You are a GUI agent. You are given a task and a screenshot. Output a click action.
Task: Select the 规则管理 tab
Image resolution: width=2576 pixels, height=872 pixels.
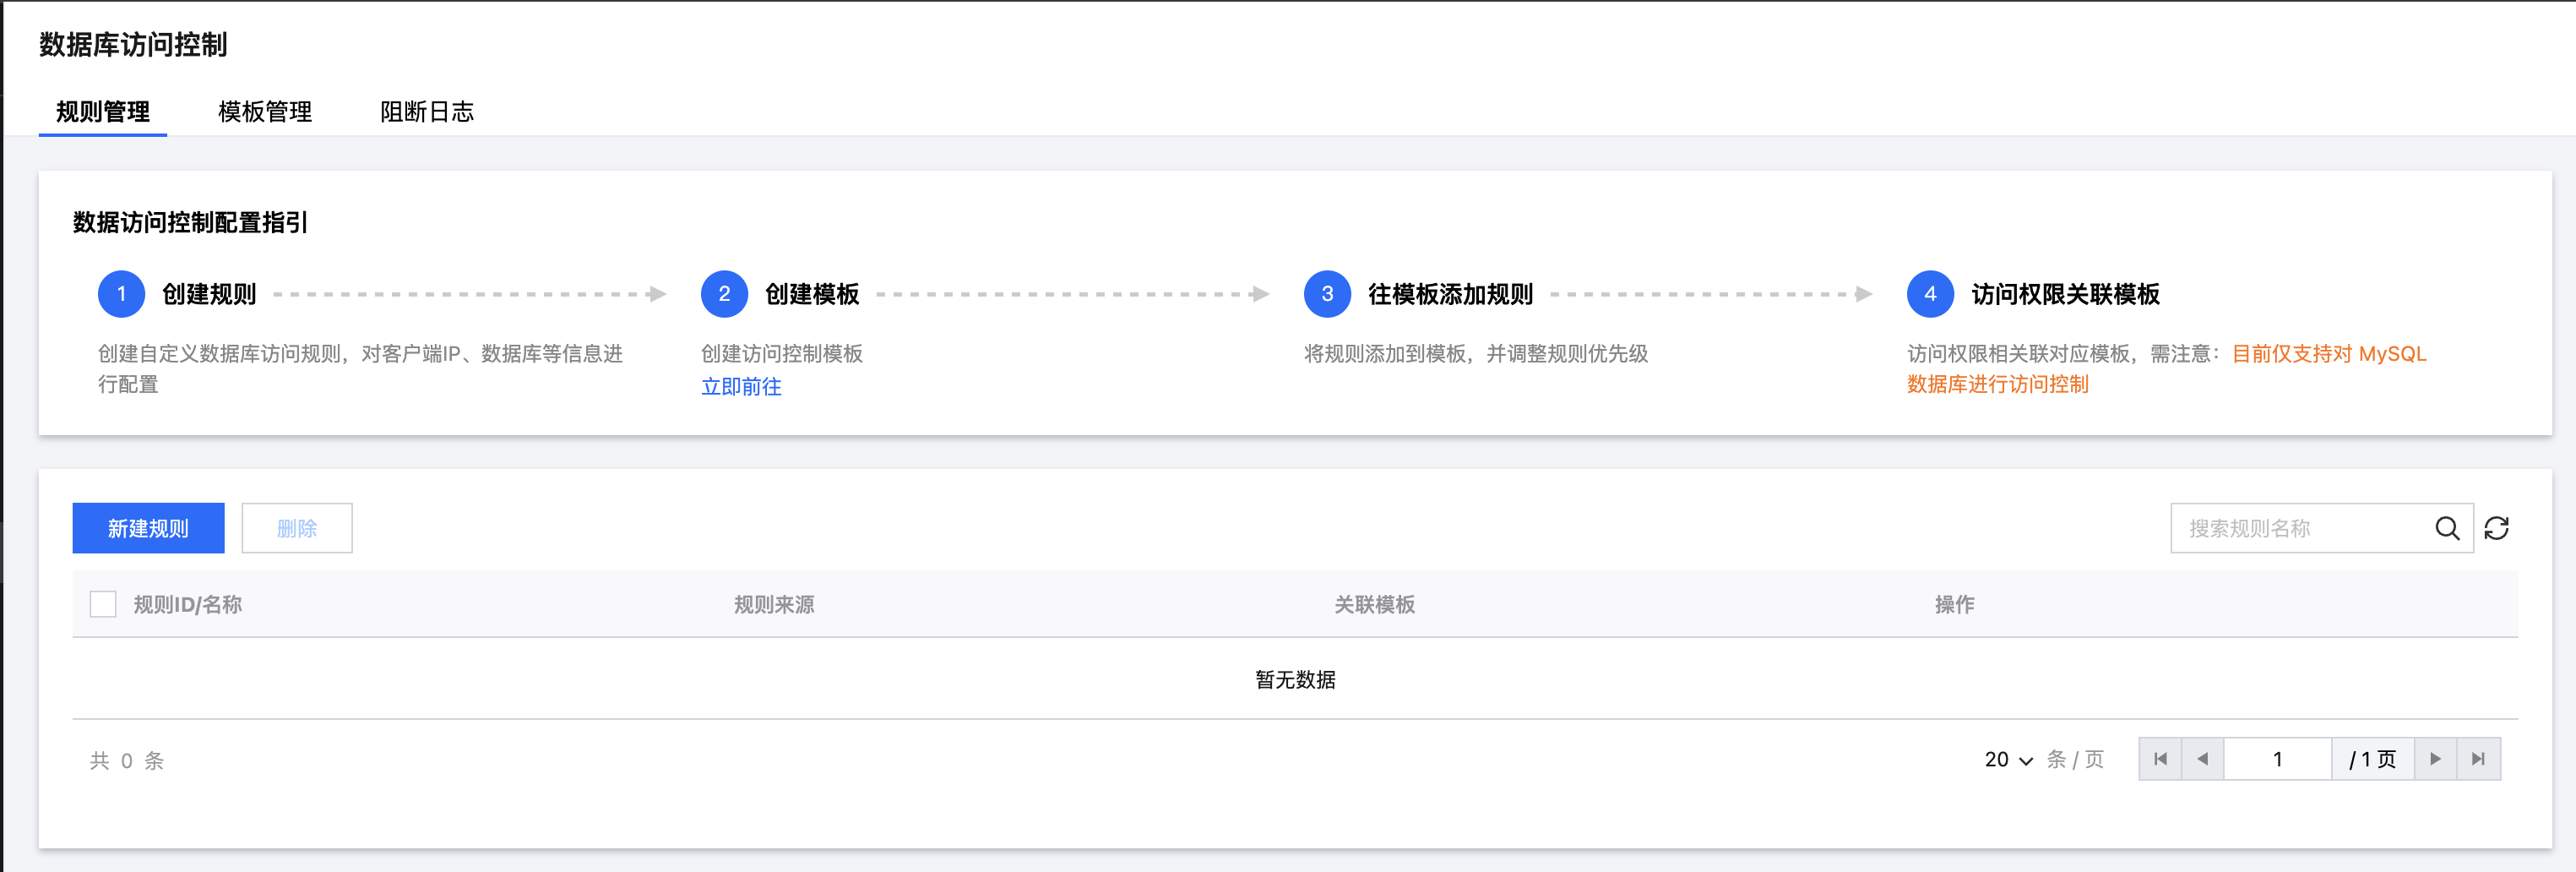103,112
